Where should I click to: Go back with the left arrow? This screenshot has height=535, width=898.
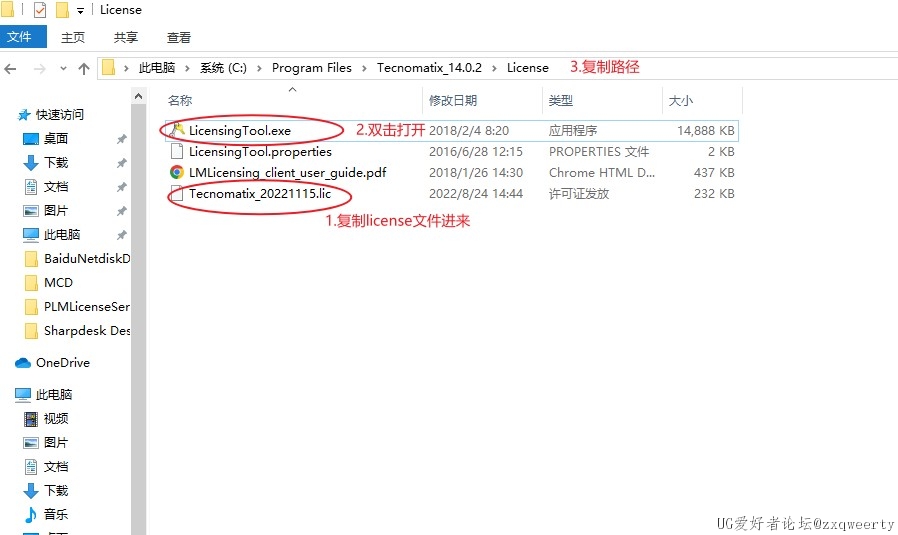(x=10, y=69)
